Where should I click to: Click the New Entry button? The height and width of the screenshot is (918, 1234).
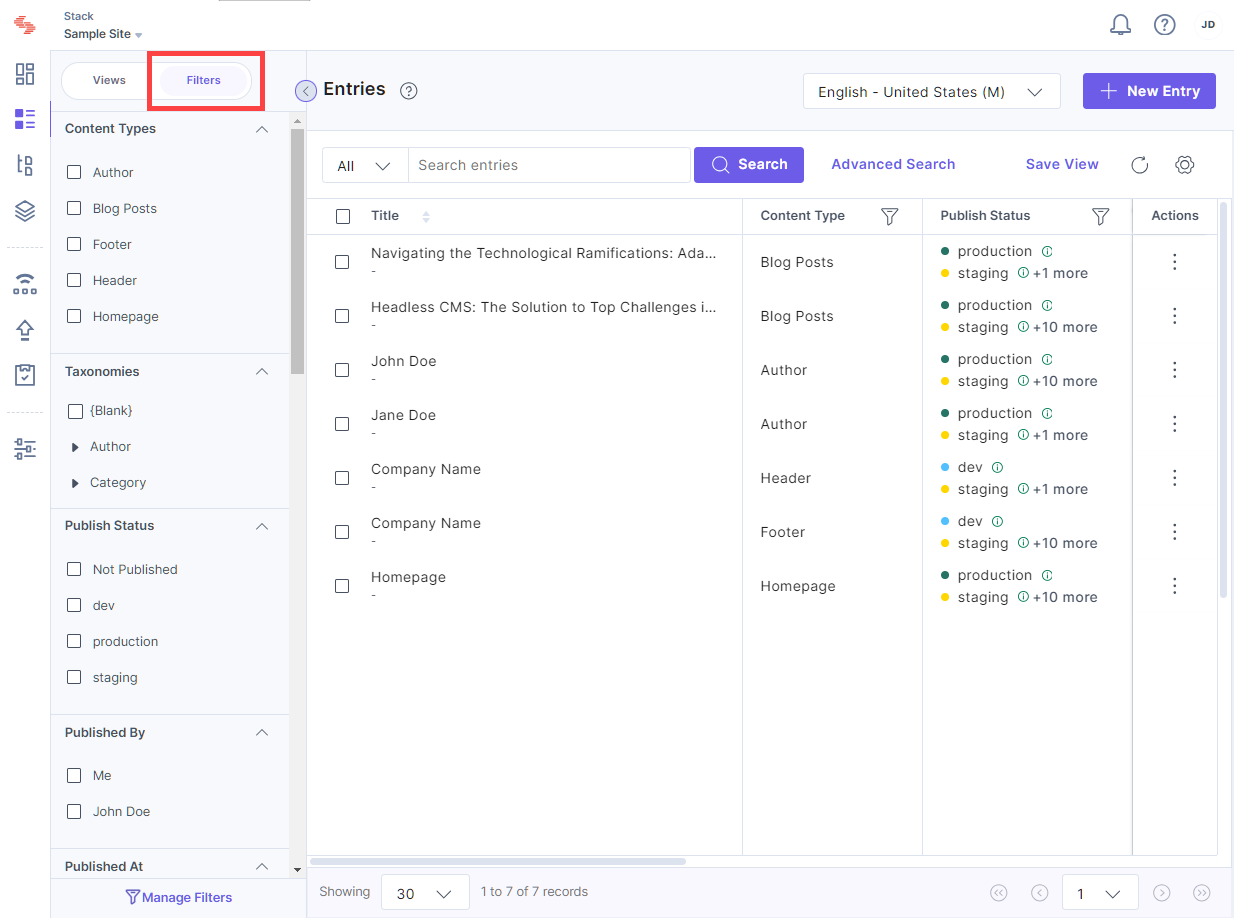(x=1149, y=91)
